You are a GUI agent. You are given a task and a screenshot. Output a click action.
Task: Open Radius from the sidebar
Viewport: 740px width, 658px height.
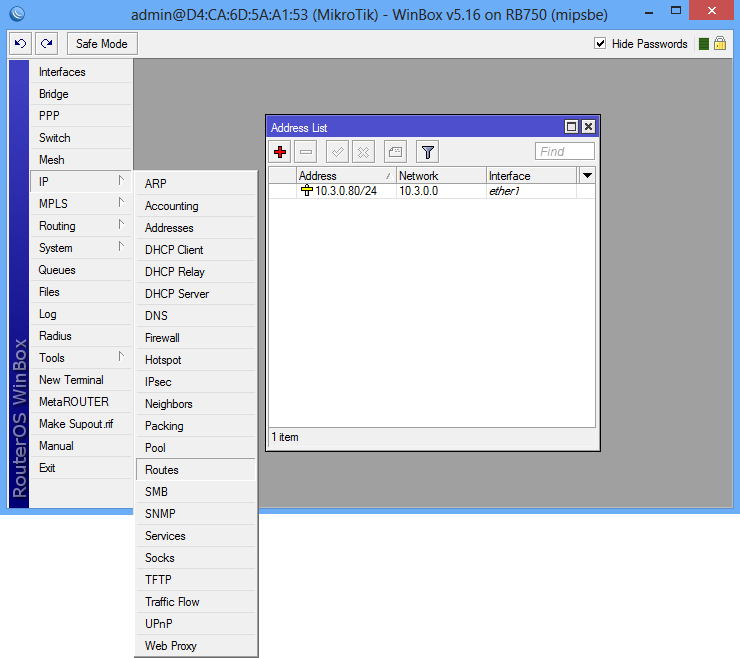pos(81,336)
